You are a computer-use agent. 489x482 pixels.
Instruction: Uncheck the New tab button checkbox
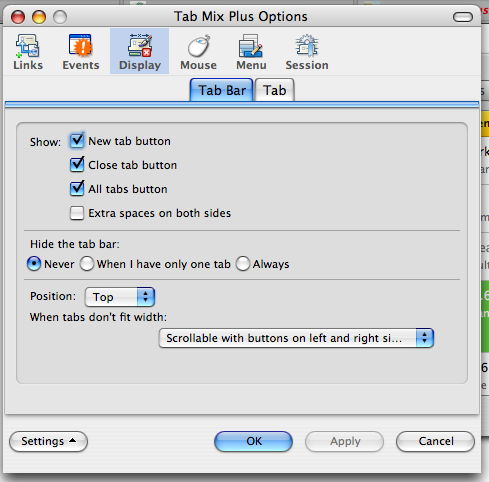77,141
